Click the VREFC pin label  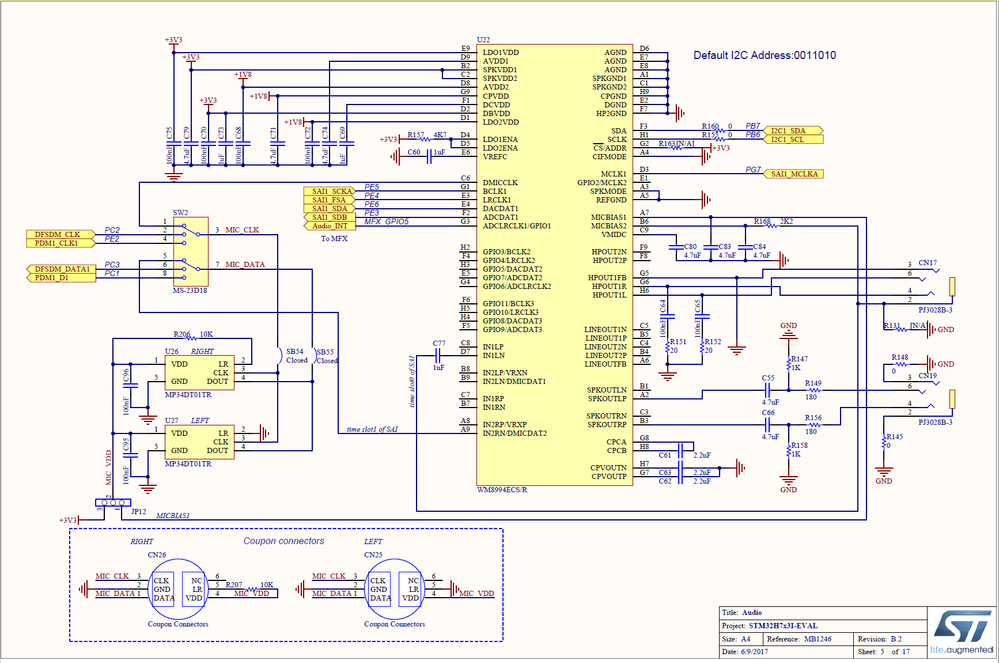click(495, 157)
